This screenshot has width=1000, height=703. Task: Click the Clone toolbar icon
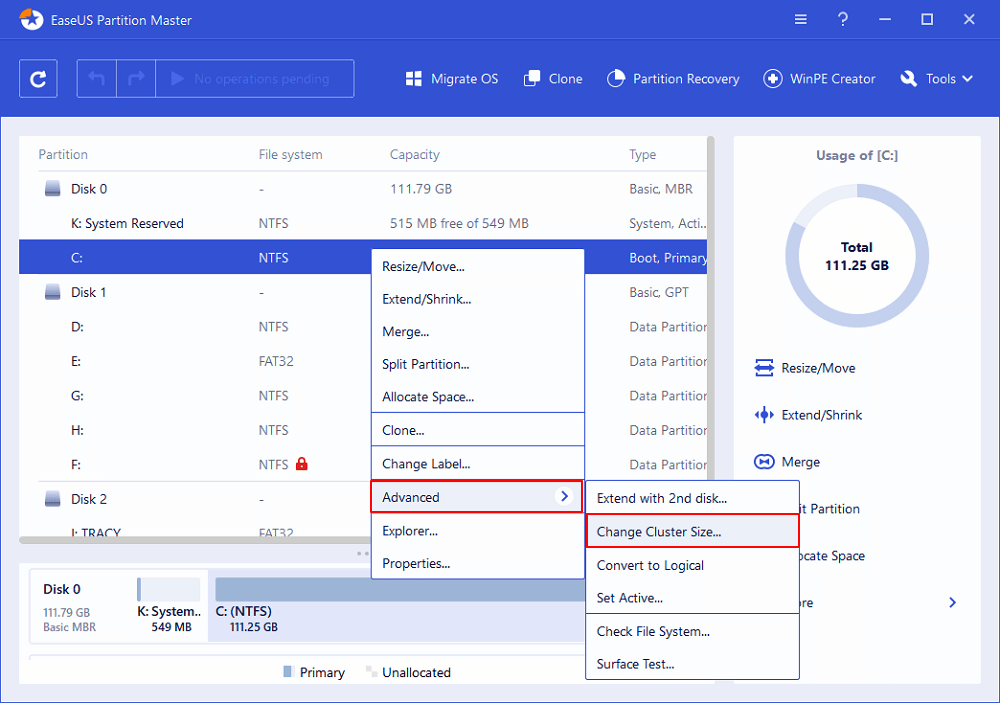(532, 78)
